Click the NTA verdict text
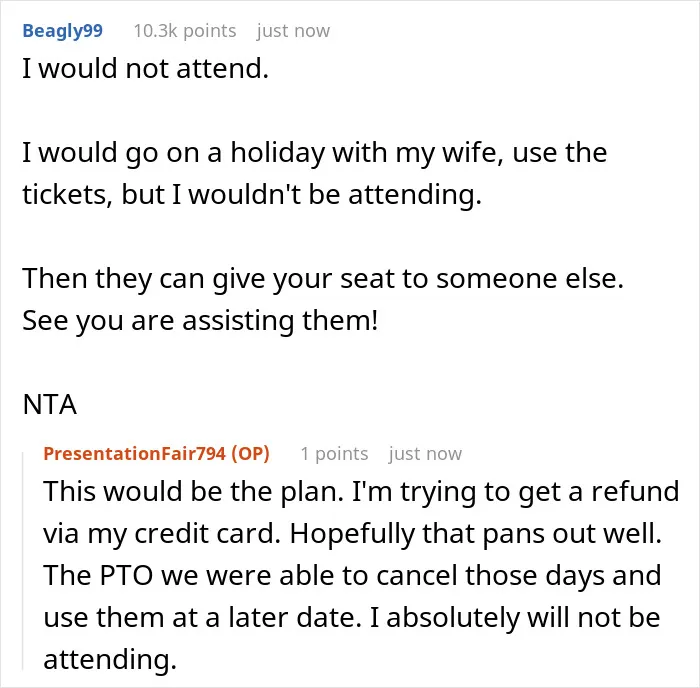 click(50, 404)
